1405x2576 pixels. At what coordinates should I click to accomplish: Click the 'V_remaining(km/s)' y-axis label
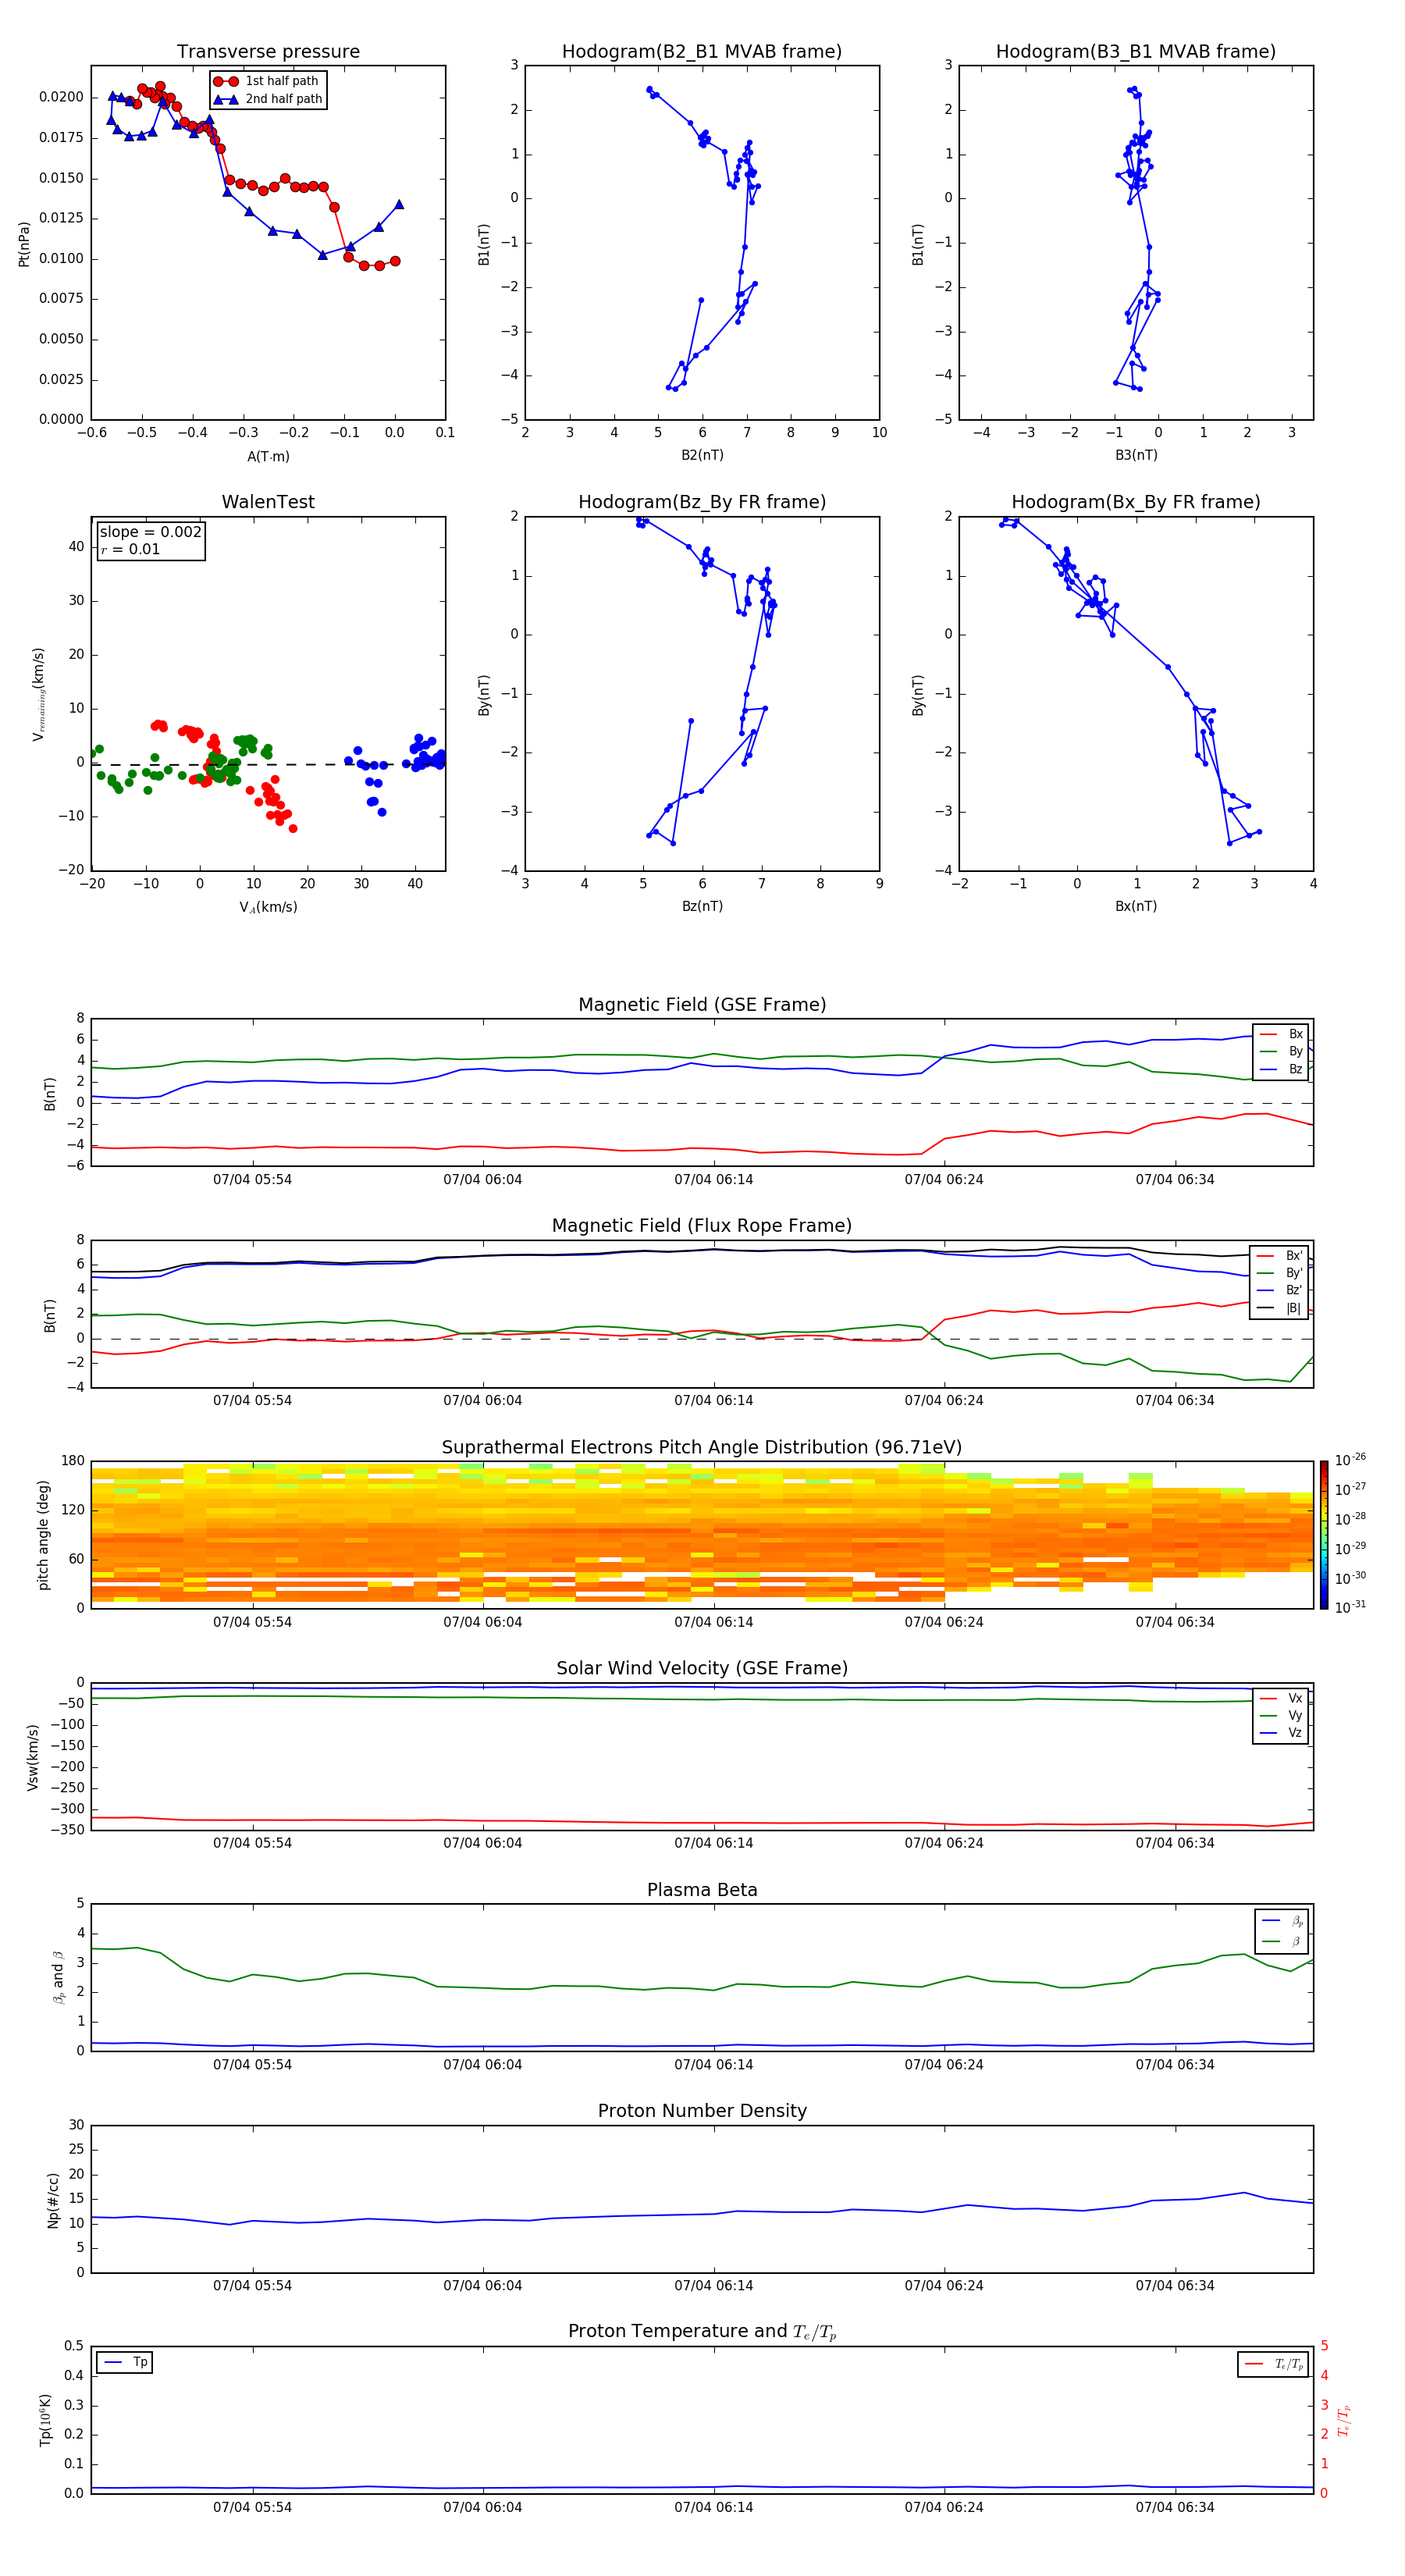coord(39,694)
